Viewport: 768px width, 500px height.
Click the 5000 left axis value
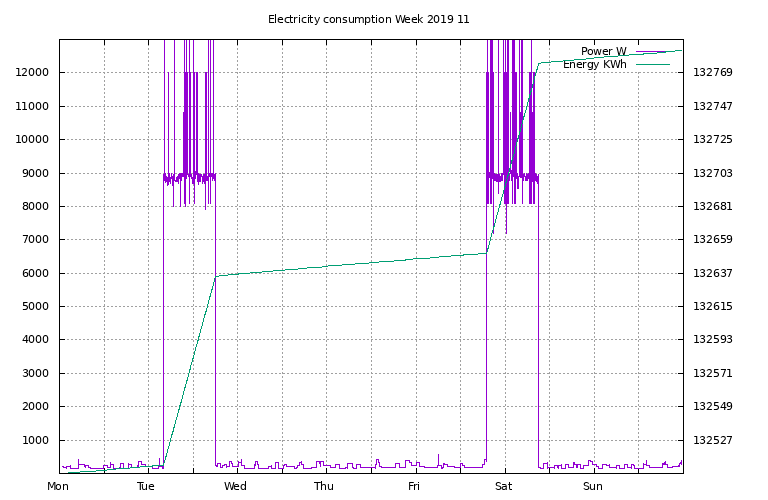pyautogui.click(x=36, y=307)
